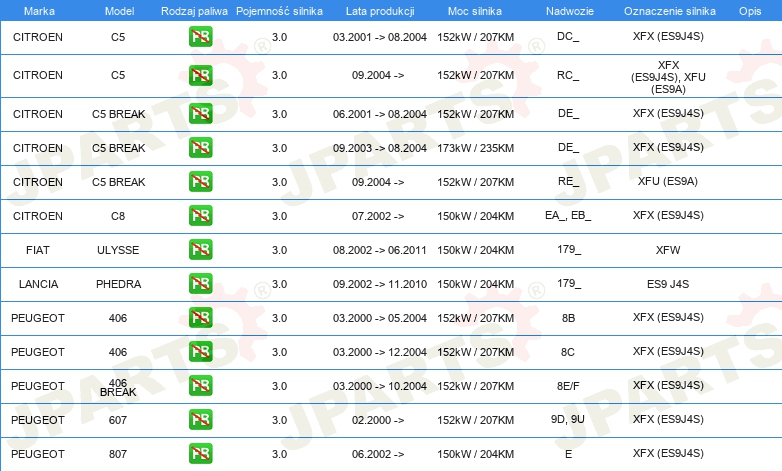
Task: Click fuel icon in PEUGEOT 406 8B row
Action: [x=200, y=317]
